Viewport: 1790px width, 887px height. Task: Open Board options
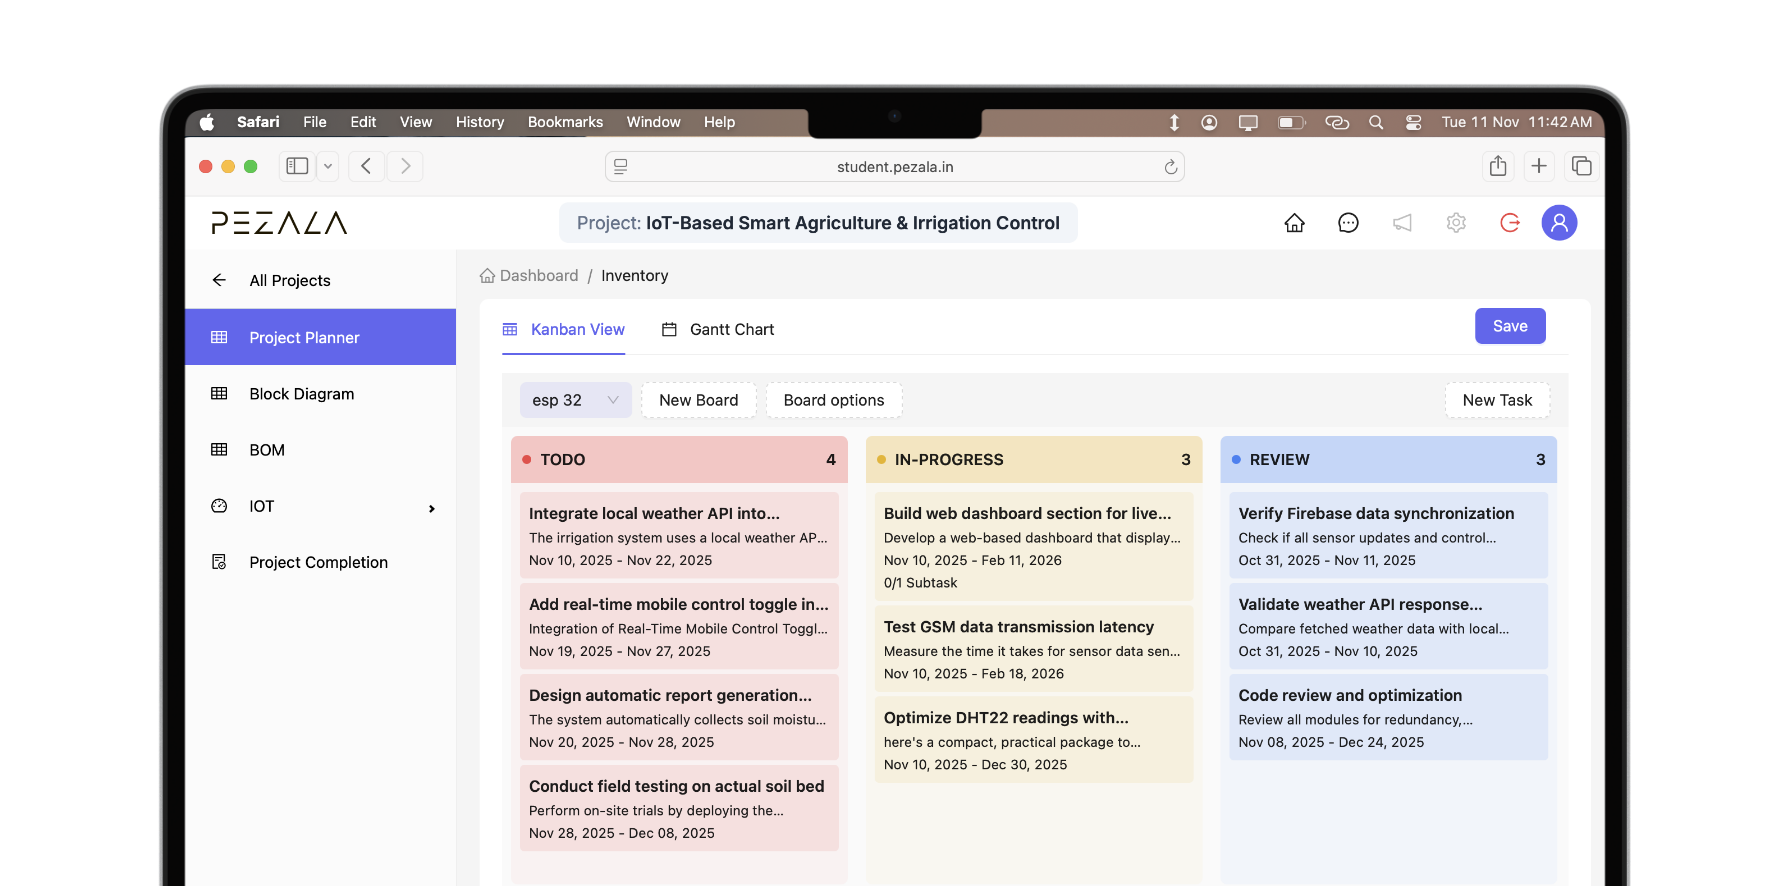click(833, 400)
